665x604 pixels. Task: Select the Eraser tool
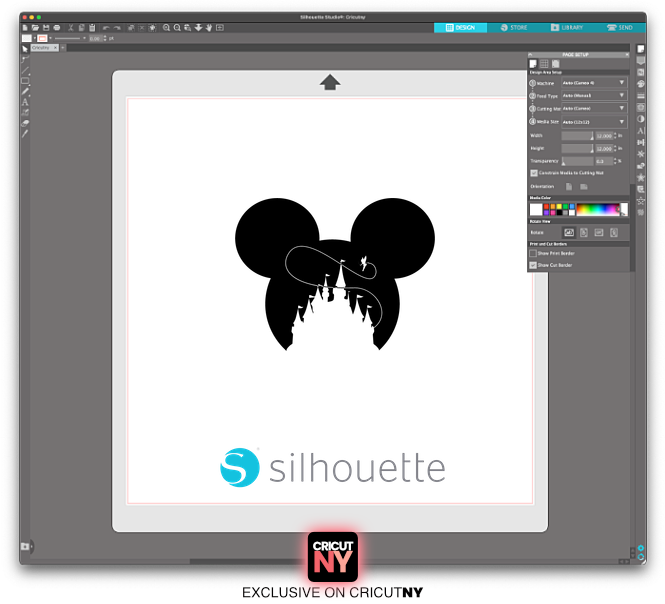(x=25, y=123)
